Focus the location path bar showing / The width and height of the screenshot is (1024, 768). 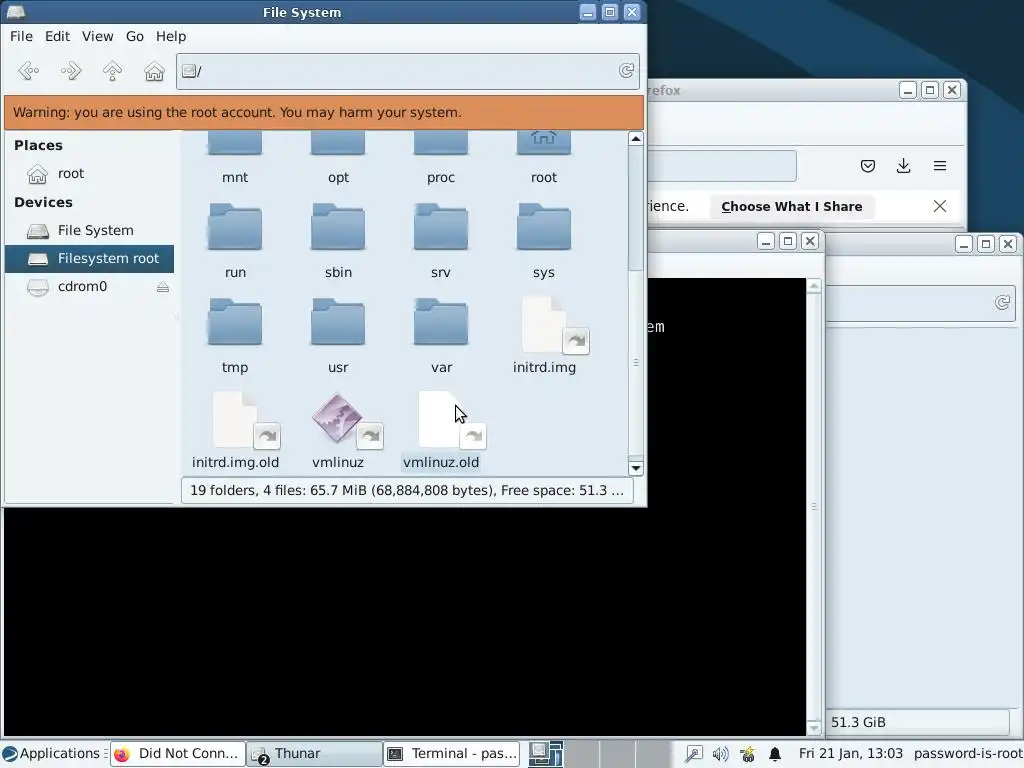408,71
